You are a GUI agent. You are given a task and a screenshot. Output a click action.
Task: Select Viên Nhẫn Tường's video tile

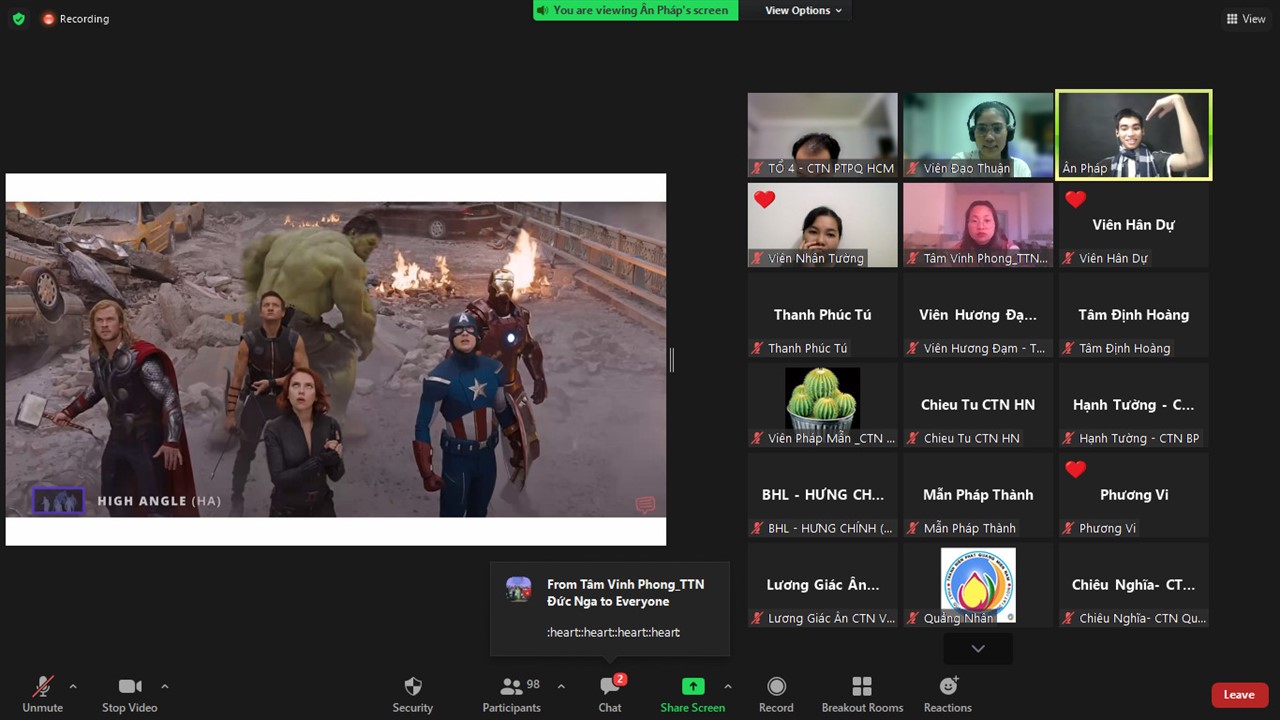click(823, 225)
